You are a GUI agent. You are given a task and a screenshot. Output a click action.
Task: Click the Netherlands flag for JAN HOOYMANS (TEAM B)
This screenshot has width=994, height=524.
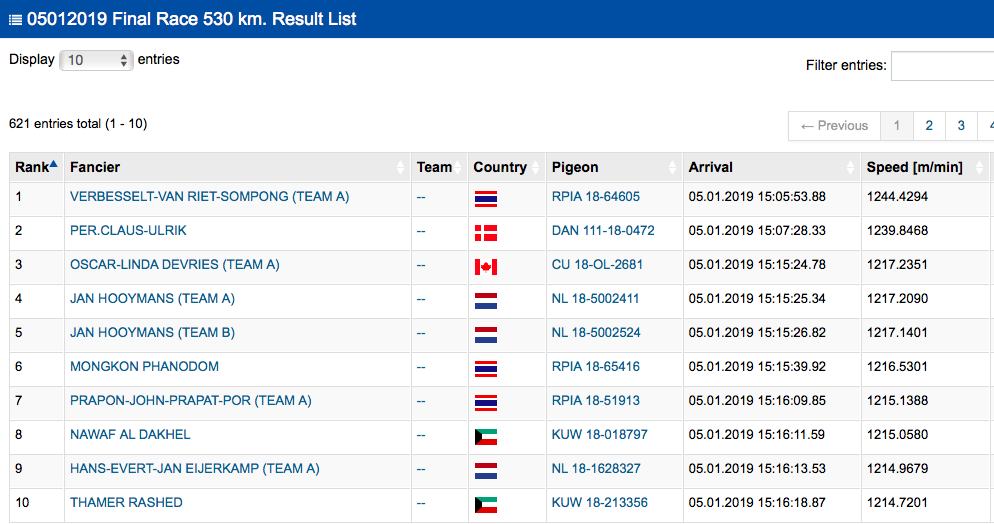486,334
